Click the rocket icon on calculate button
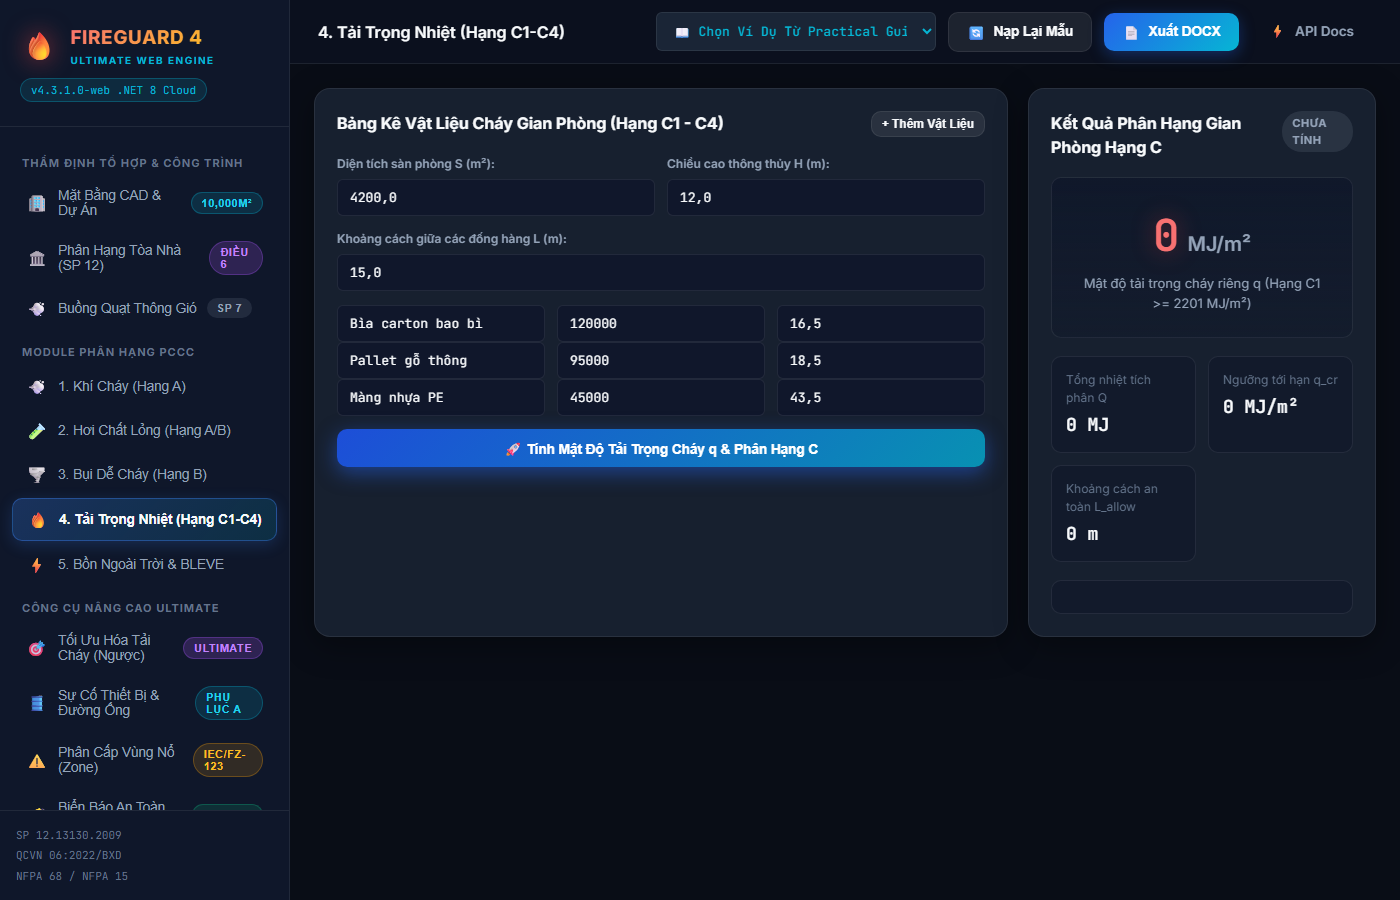The width and height of the screenshot is (1400, 900). (x=513, y=450)
